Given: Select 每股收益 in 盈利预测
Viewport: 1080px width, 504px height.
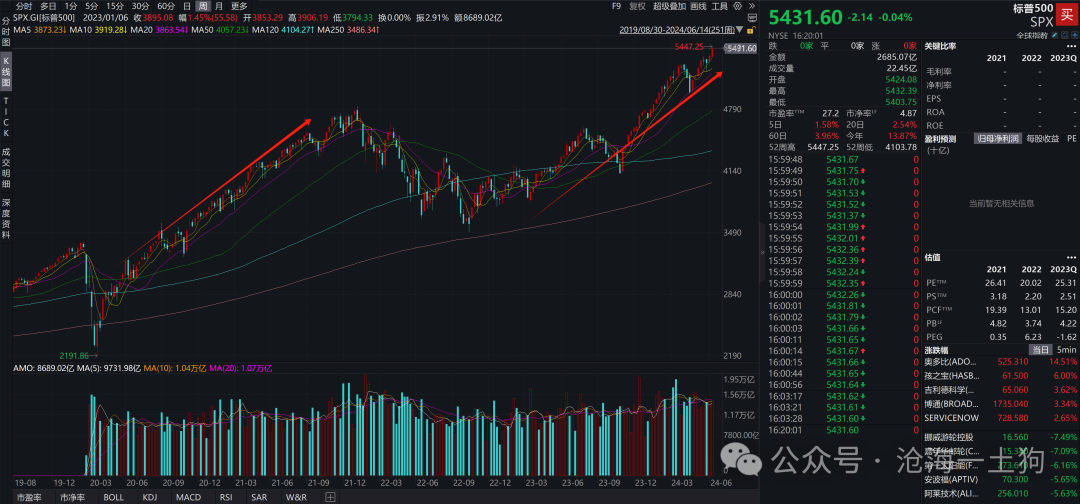Looking at the screenshot, I should click(1042, 138).
